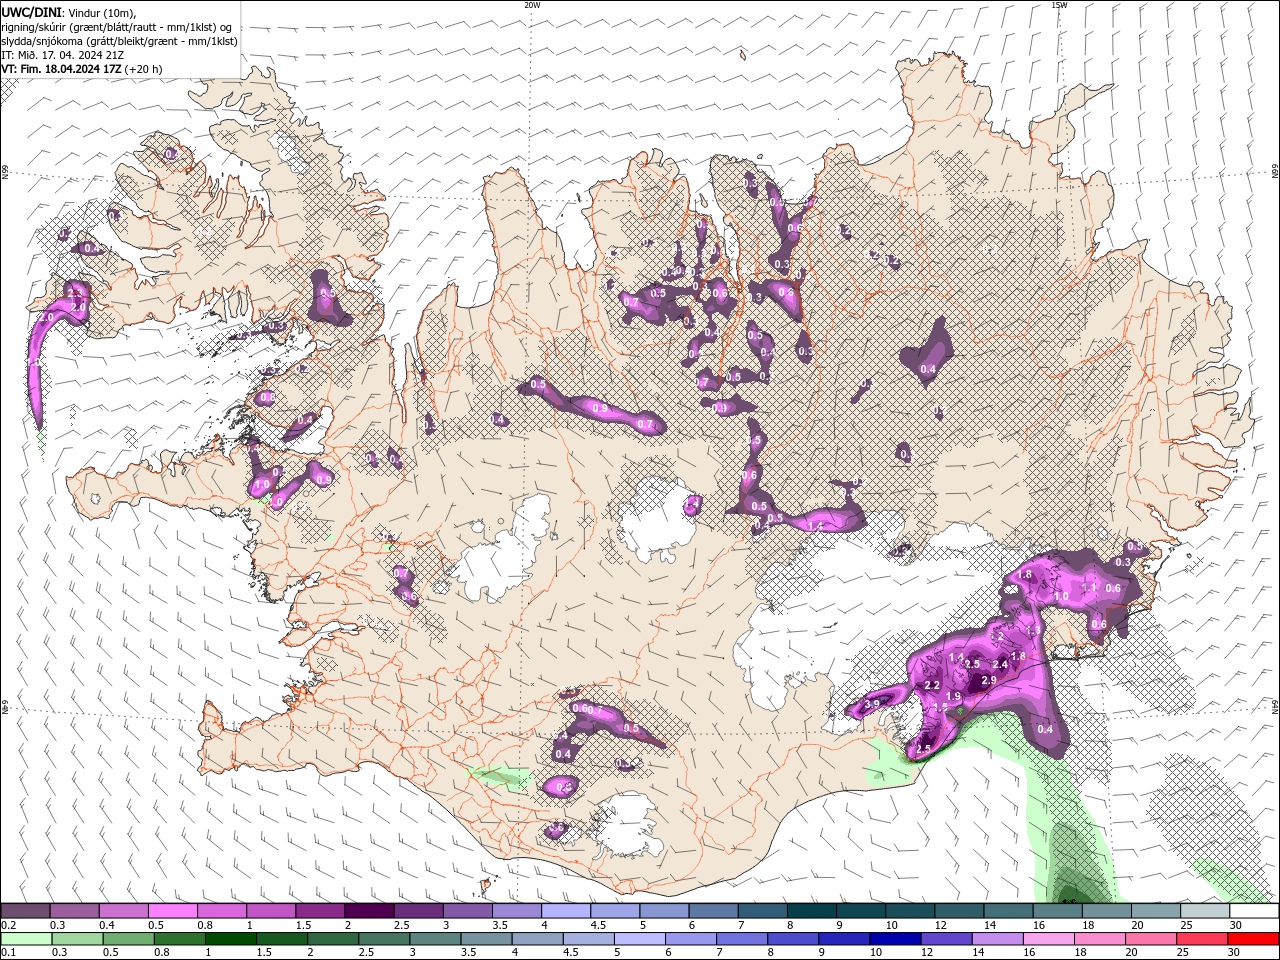Select the 8 swatch in the lower blue scale
The image size is (1280, 960).
(x=792, y=939)
